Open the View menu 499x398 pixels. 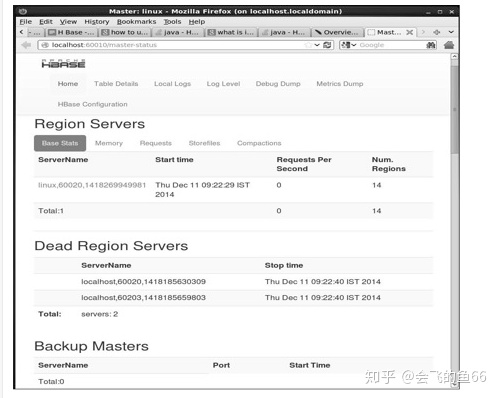68,22
